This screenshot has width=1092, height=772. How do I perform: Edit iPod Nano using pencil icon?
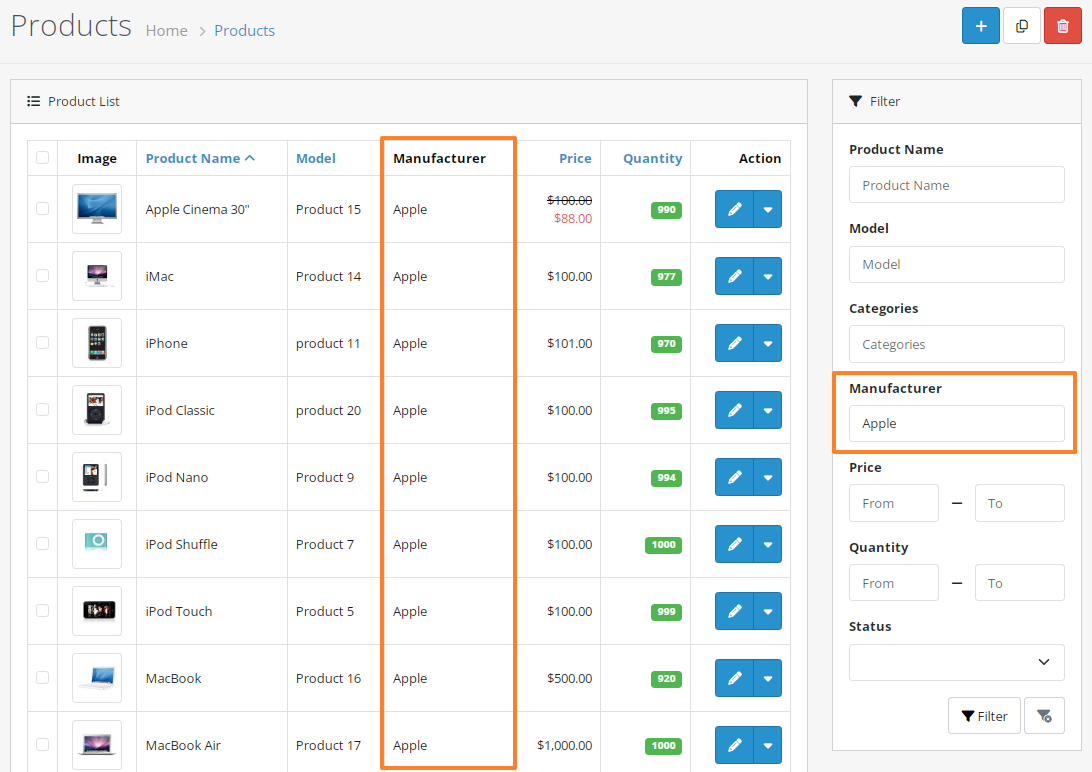click(734, 477)
